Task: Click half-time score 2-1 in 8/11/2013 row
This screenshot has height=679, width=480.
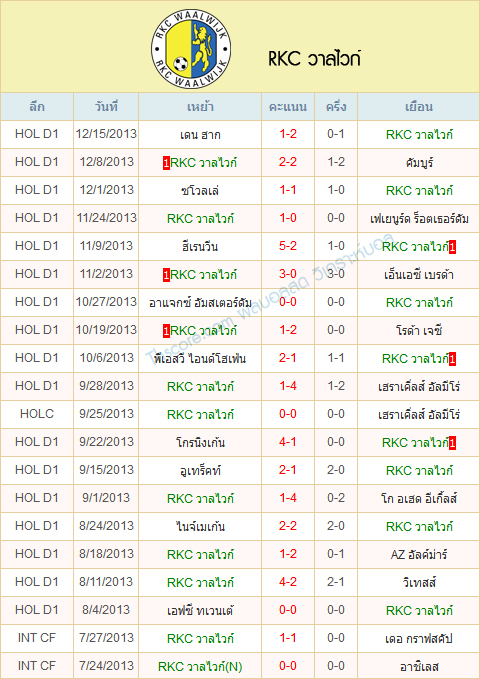Action: [336, 582]
